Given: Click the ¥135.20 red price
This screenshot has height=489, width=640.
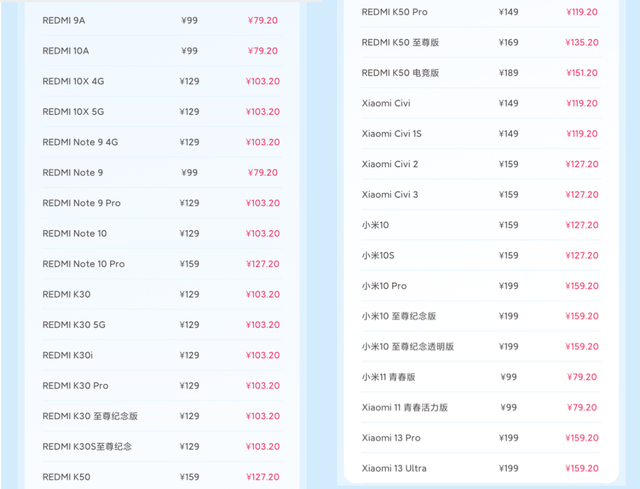Looking at the screenshot, I should tap(575, 43).
